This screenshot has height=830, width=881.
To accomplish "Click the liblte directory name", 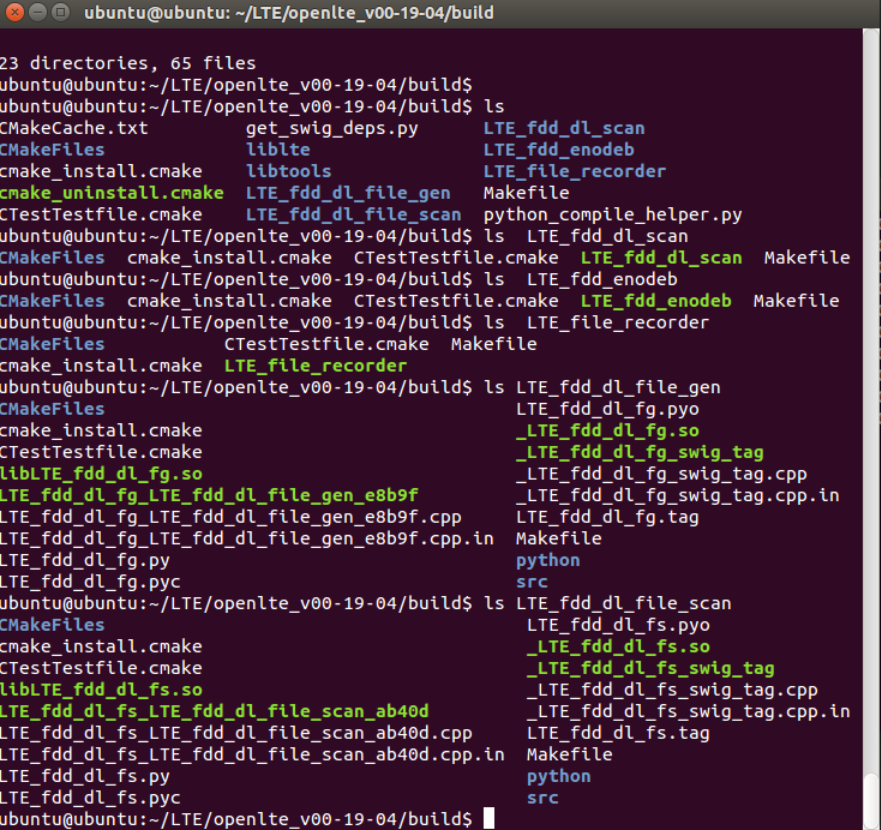I will click(278, 150).
